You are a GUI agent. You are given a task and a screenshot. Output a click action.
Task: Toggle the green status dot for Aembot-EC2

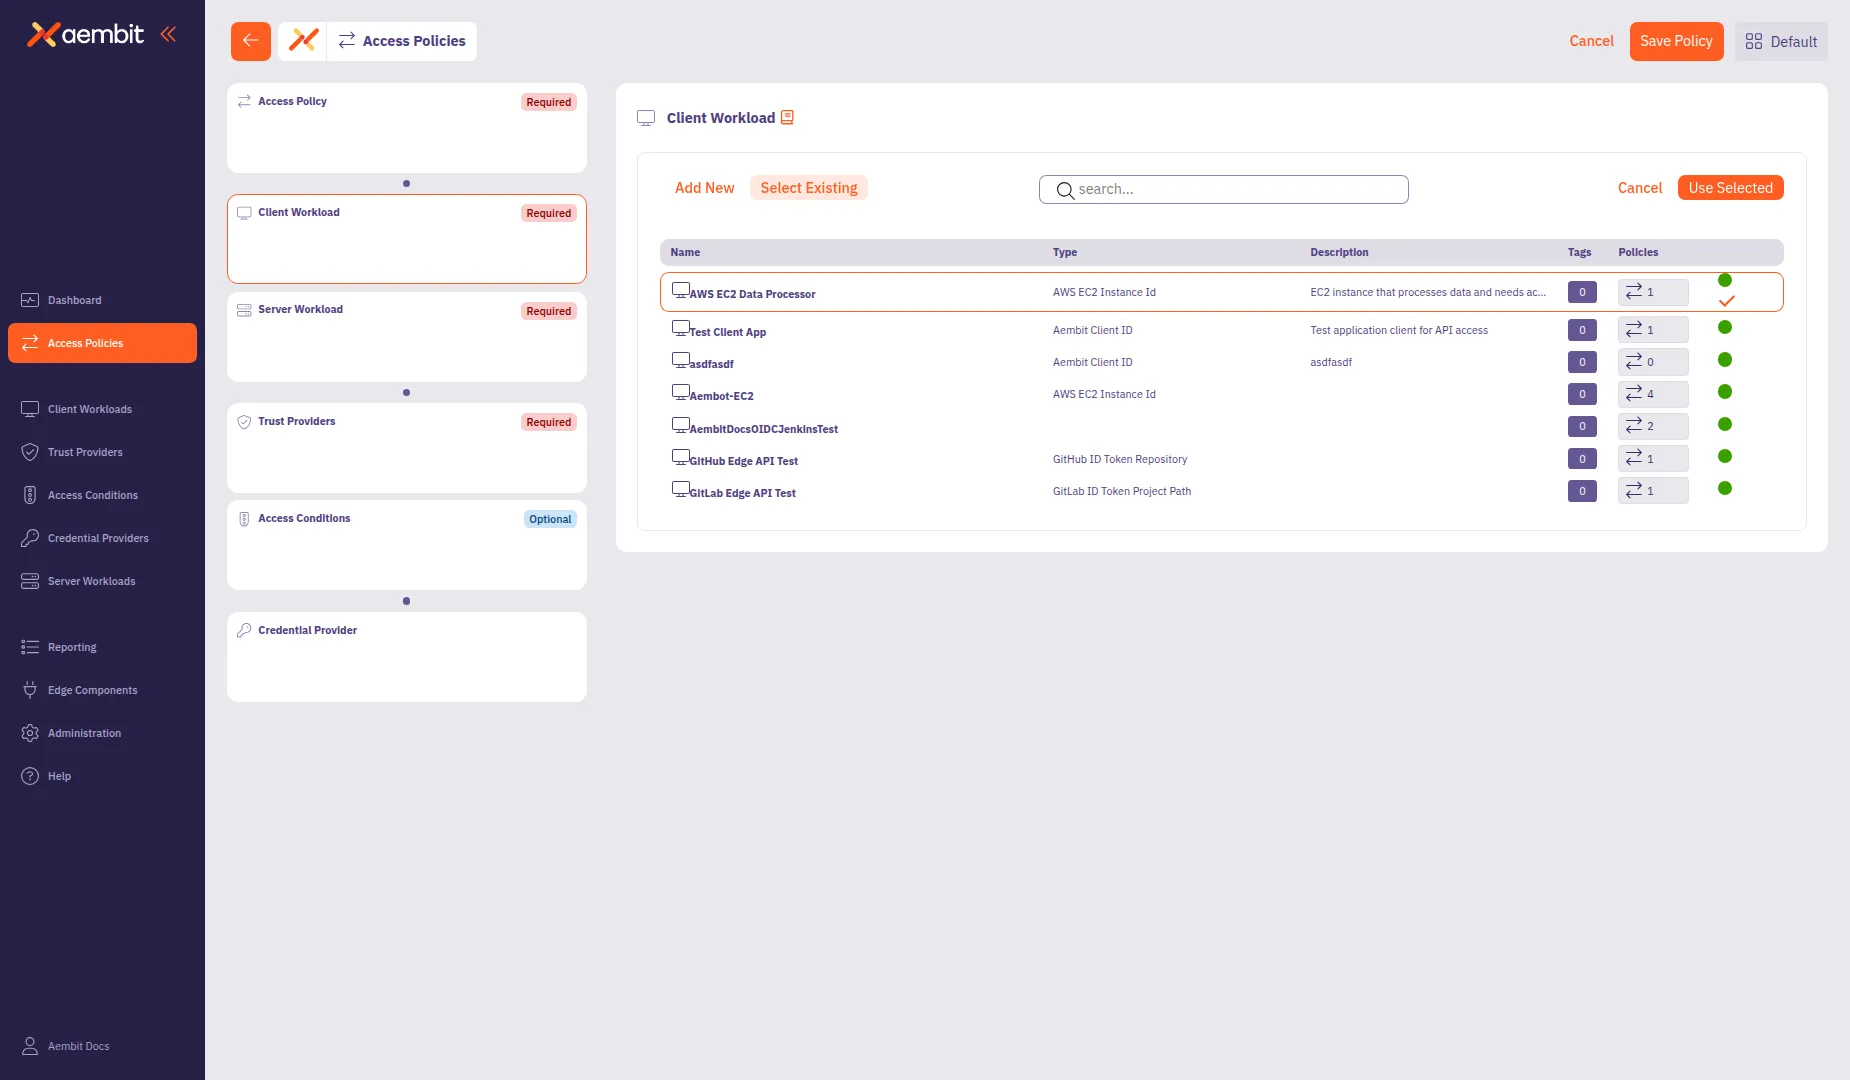pyautogui.click(x=1724, y=392)
